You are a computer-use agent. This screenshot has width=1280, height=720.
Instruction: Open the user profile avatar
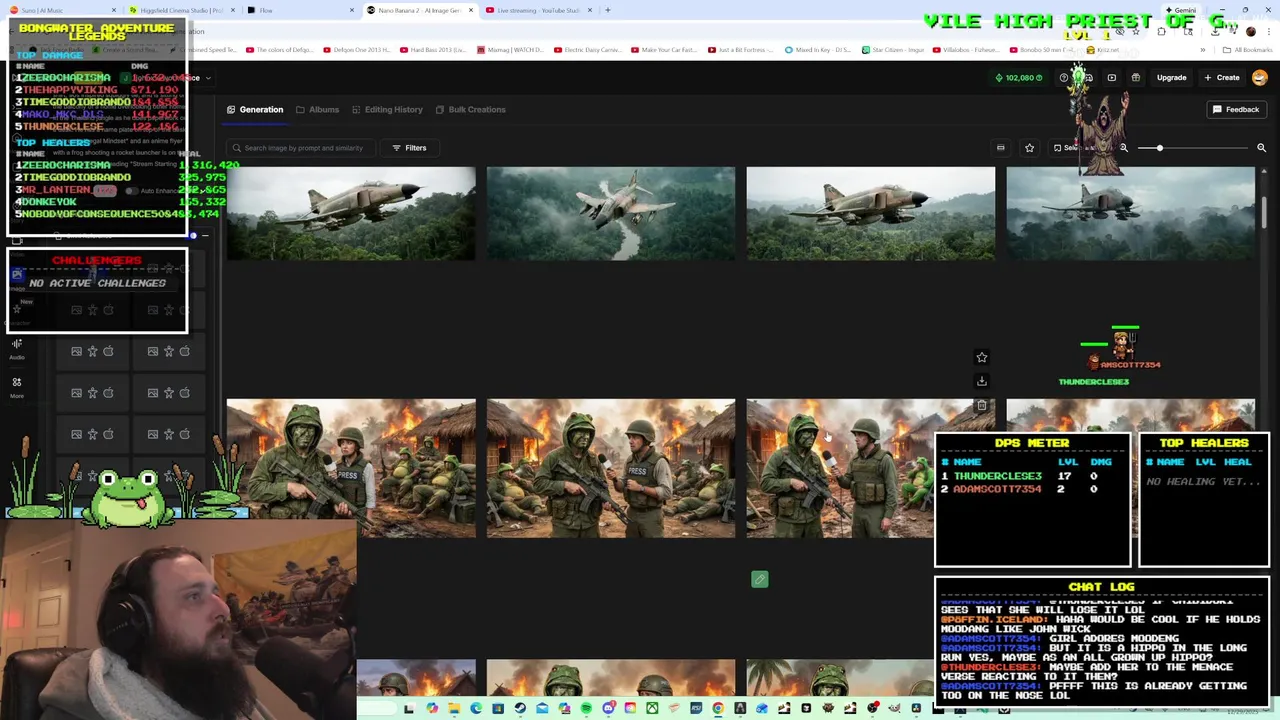(x=1259, y=77)
